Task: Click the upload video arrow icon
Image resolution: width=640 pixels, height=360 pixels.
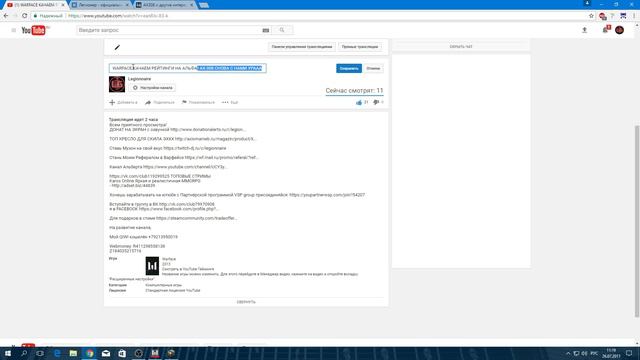Action: (584, 30)
